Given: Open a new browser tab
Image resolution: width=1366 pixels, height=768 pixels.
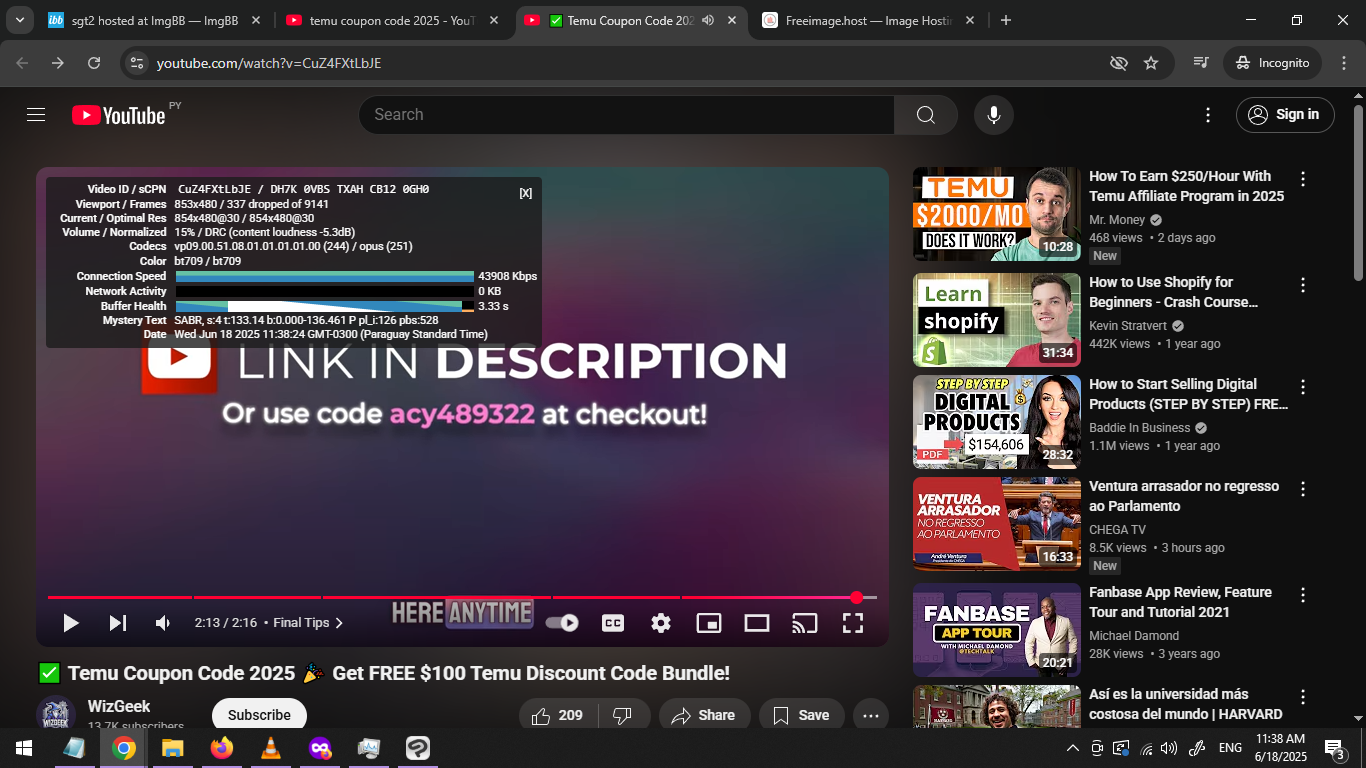Looking at the screenshot, I should click(x=1006, y=20).
